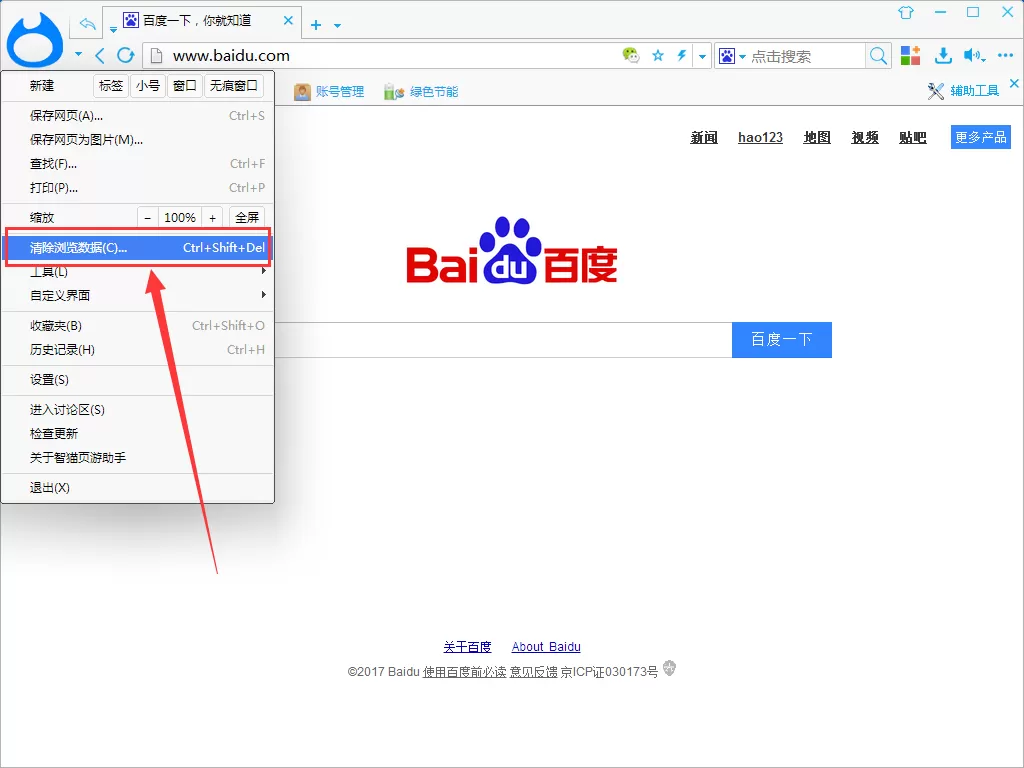Expand dropdown arrow next to new tab button
The image size is (1024, 768).
coord(338,25)
